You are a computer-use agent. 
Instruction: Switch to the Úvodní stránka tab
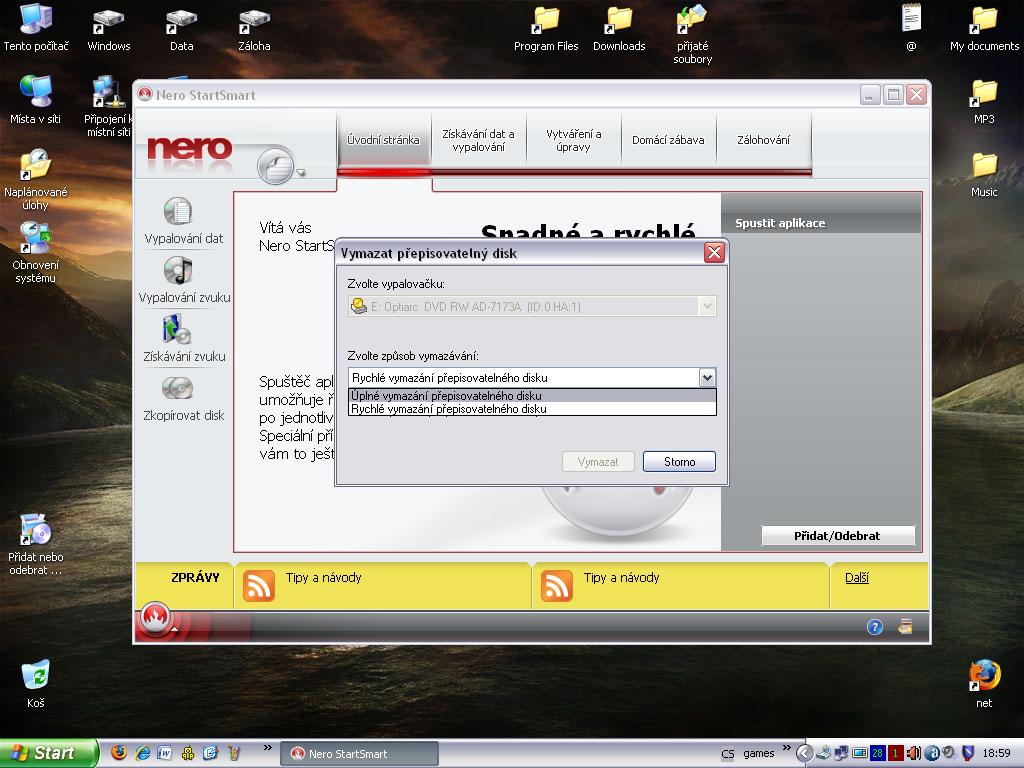[383, 140]
